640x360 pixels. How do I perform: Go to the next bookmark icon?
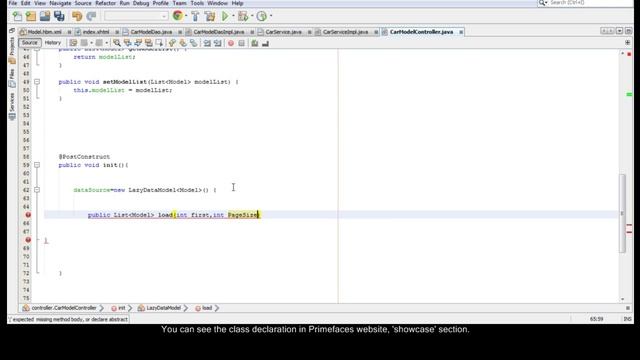[183, 43]
